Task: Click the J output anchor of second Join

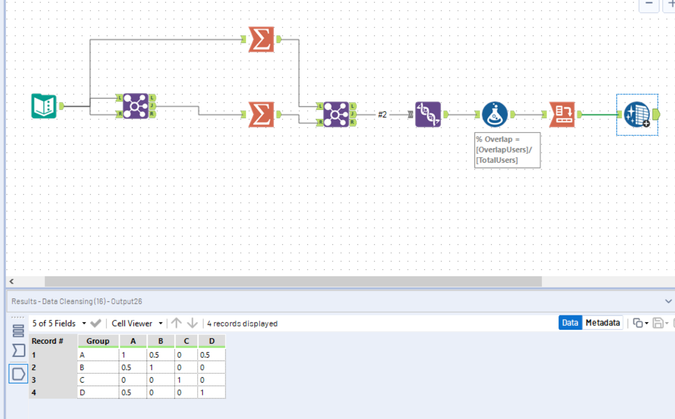Action: [x=353, y=114]
